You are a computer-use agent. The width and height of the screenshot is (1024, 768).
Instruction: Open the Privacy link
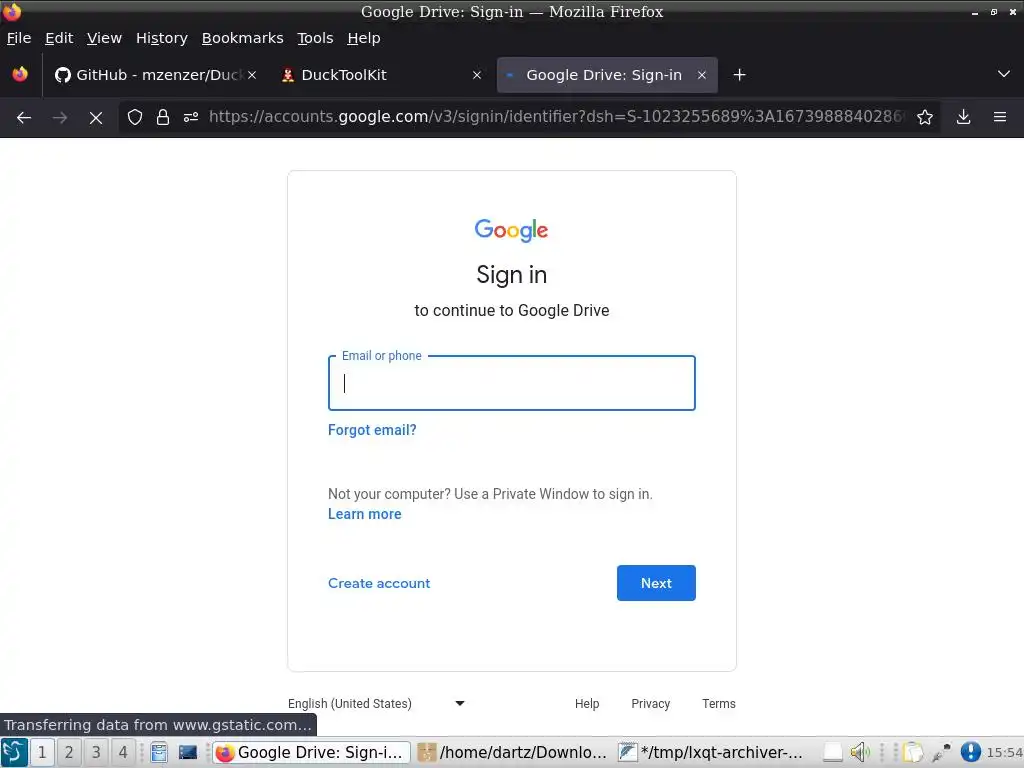point(650,703)
